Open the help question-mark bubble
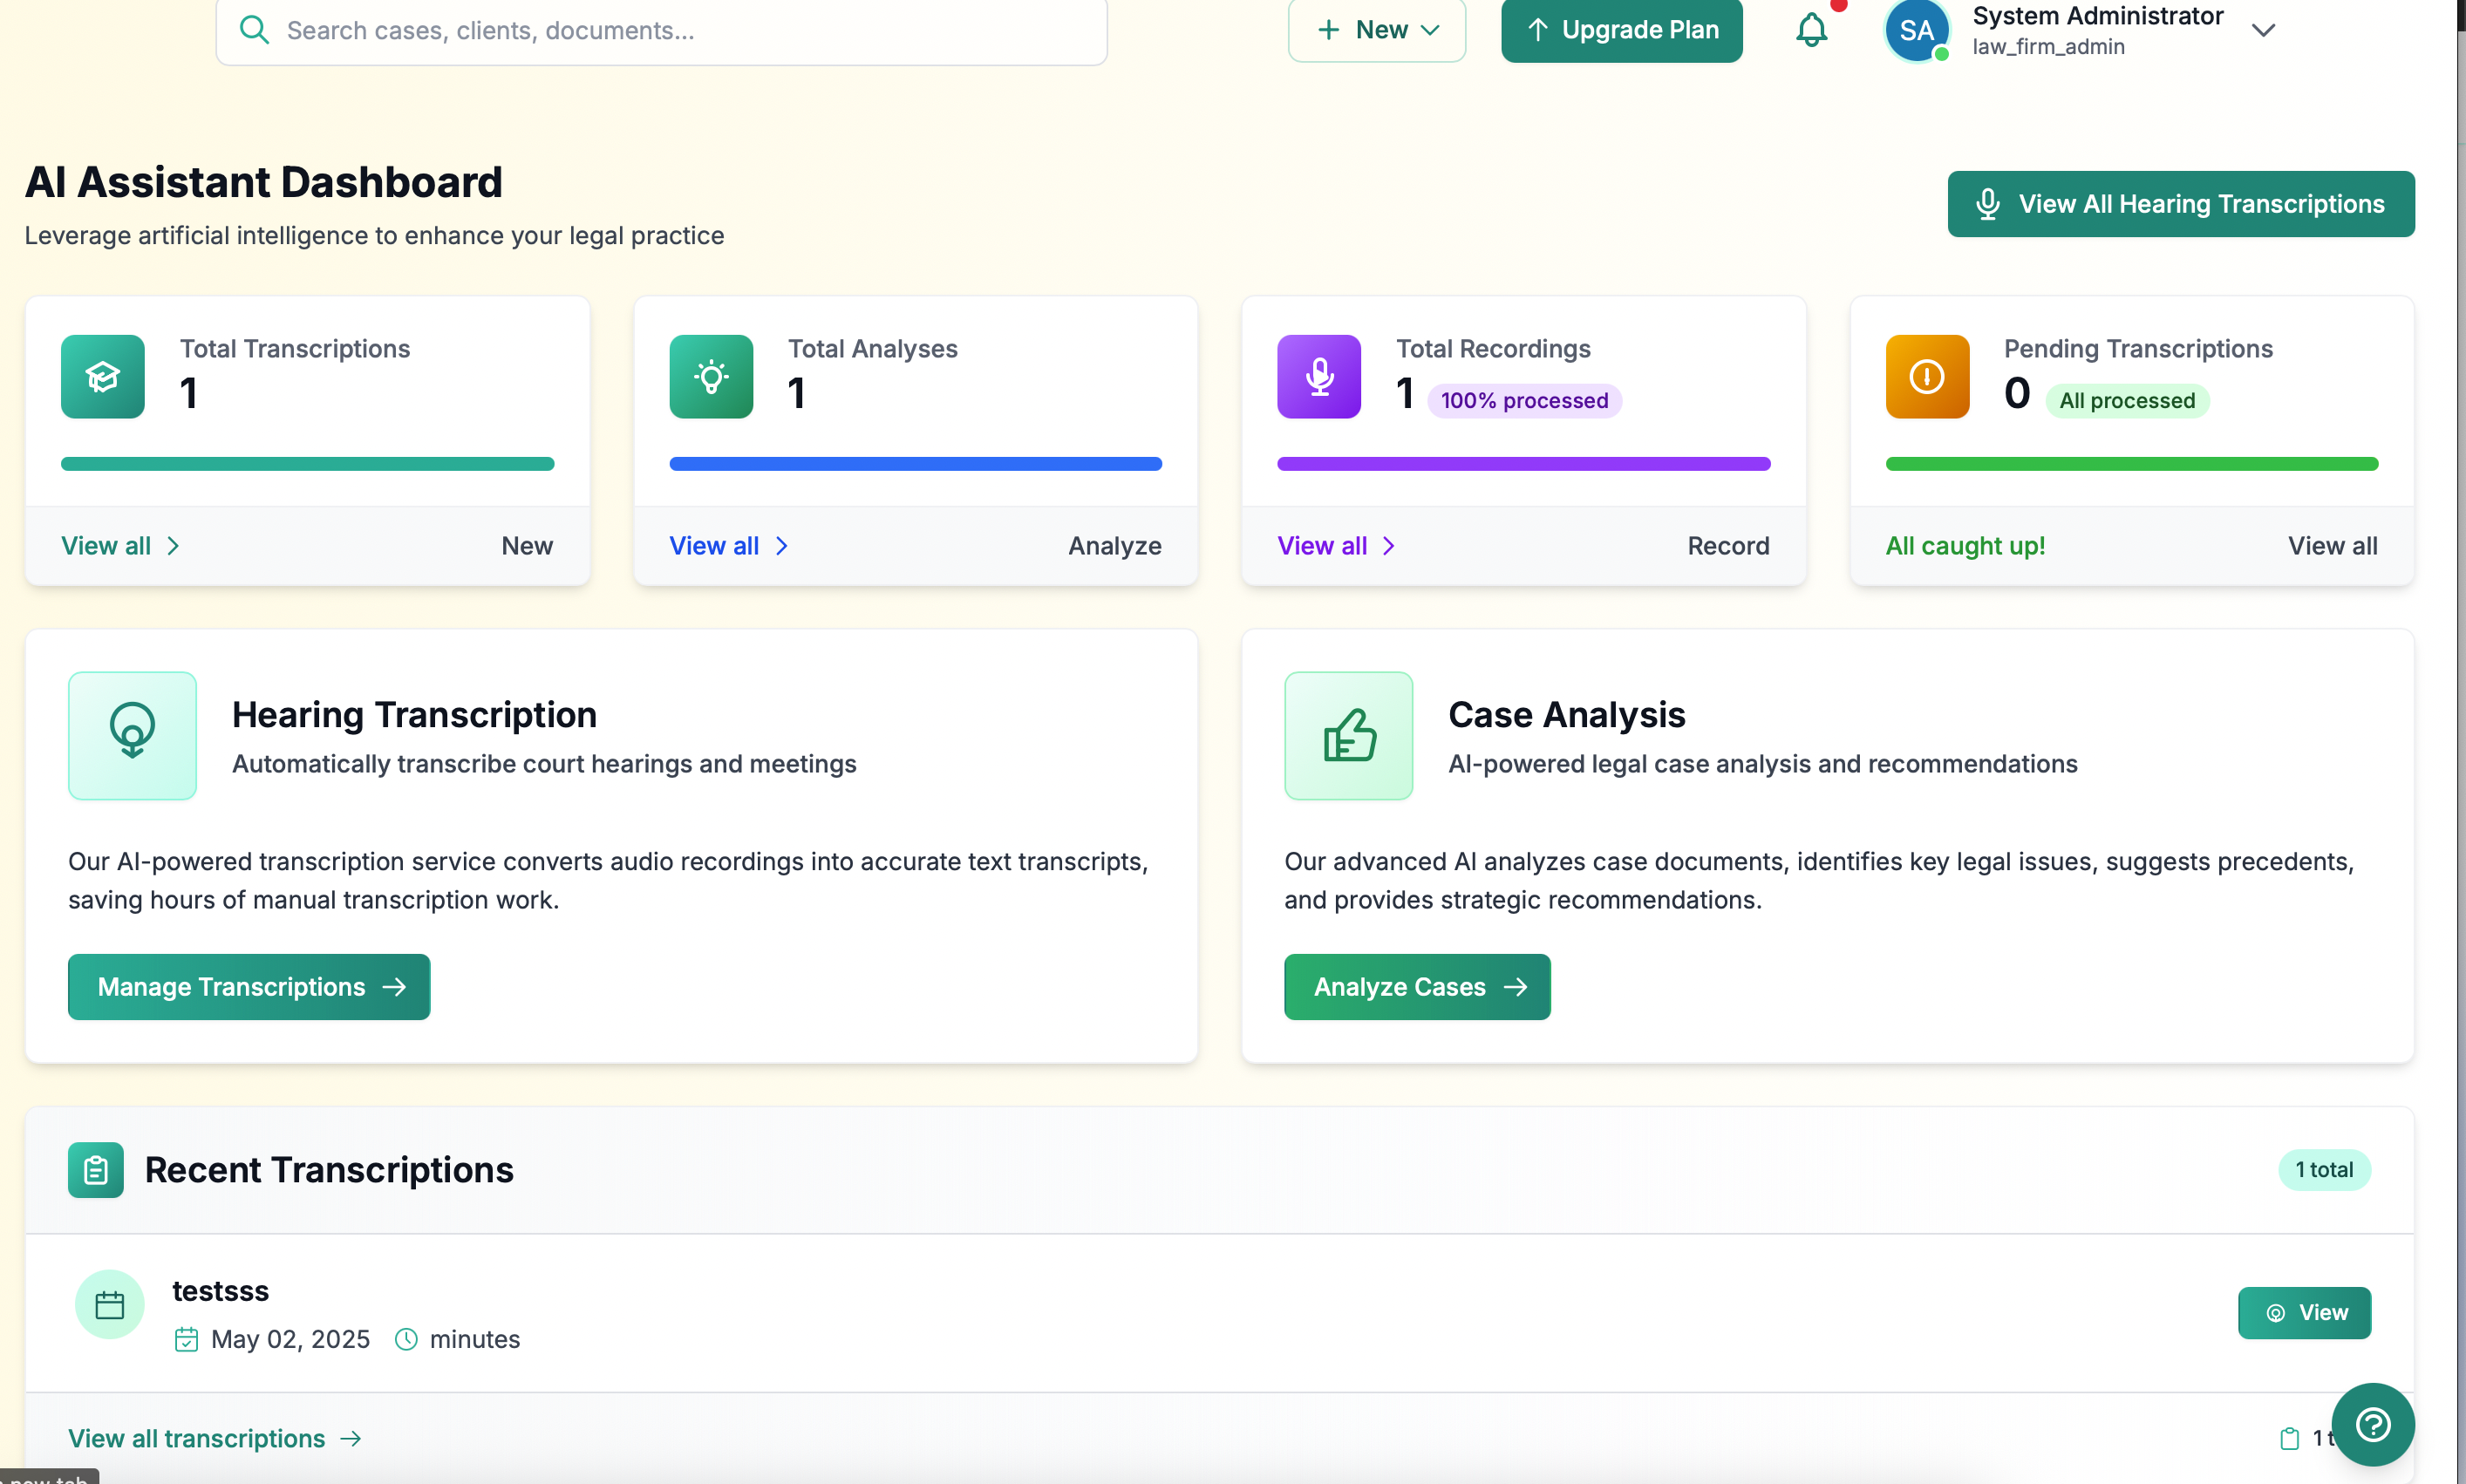The image size is (2466, 1484). click(2372, 1424)
